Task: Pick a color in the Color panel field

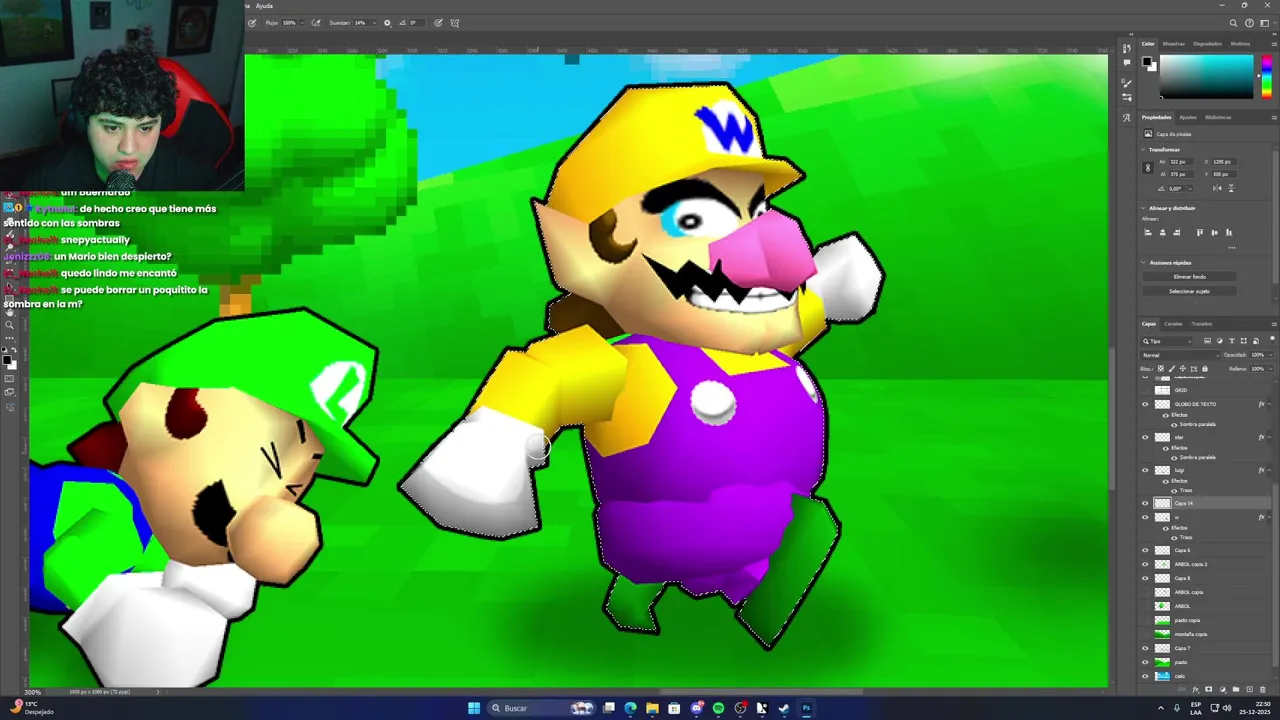Action: tap(1206, 76)
